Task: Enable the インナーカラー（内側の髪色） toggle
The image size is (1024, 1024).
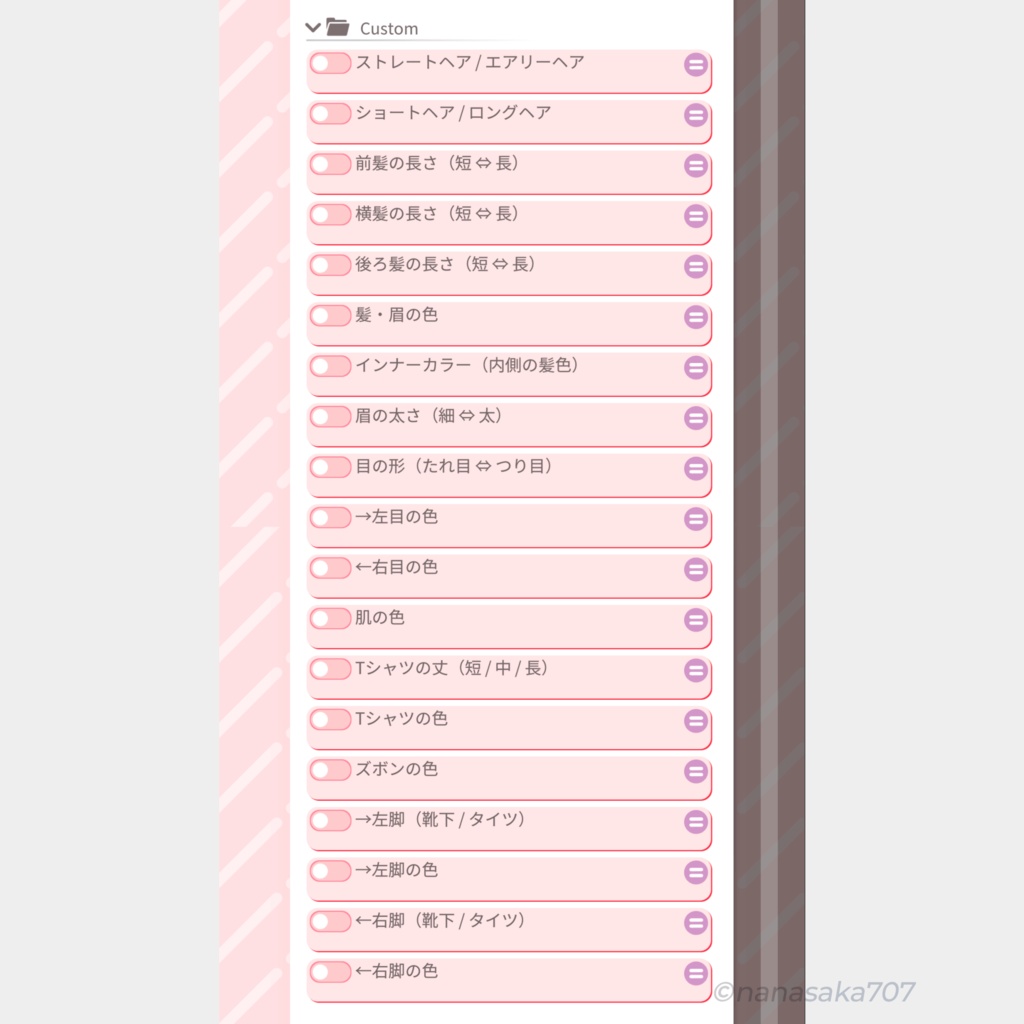Action: [330, 366]
